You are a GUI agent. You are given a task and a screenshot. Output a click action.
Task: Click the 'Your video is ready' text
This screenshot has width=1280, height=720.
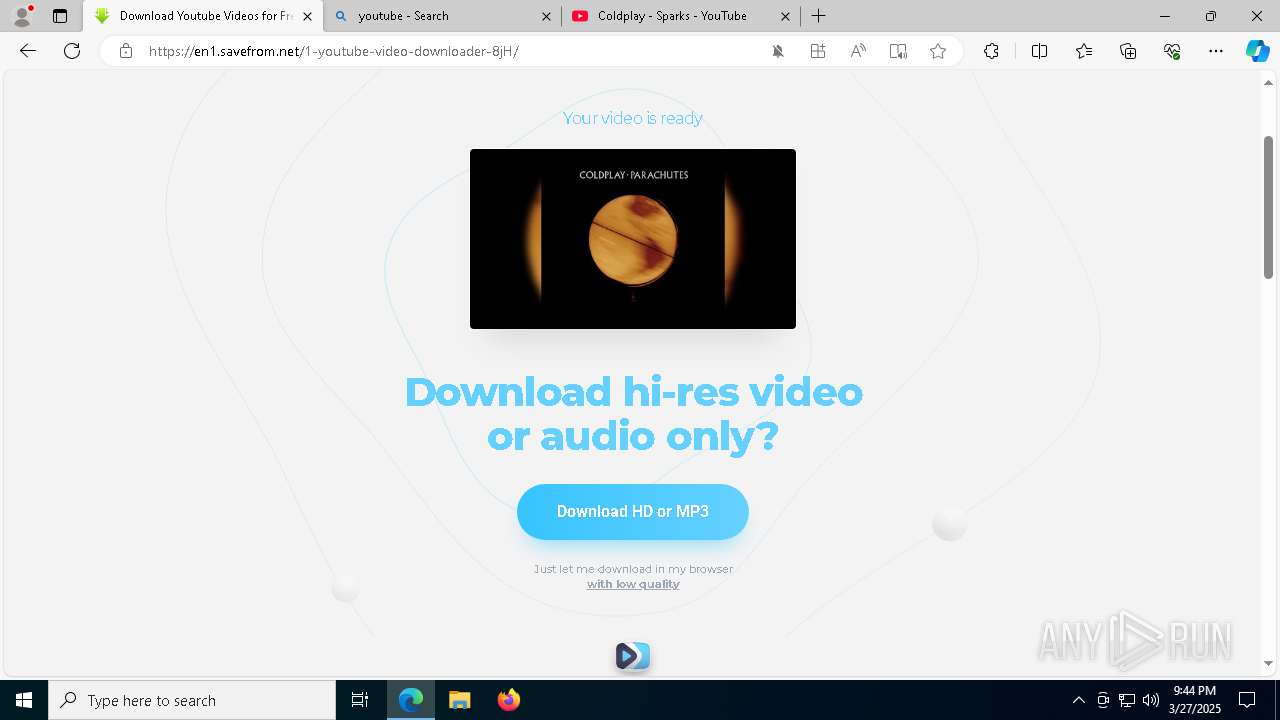click(x=633, y=118)
